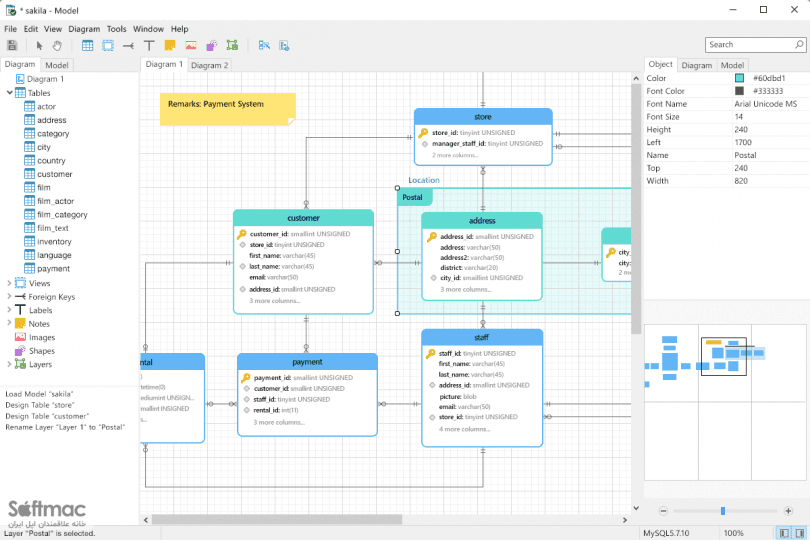Click the vertical scrollbar down arrow
810x540 pixels.
pos(636,508)
